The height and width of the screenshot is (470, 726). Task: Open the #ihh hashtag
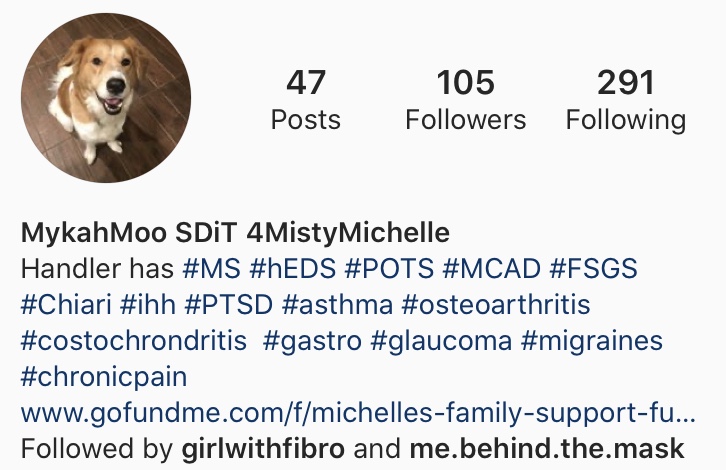(x=148, y=305)
